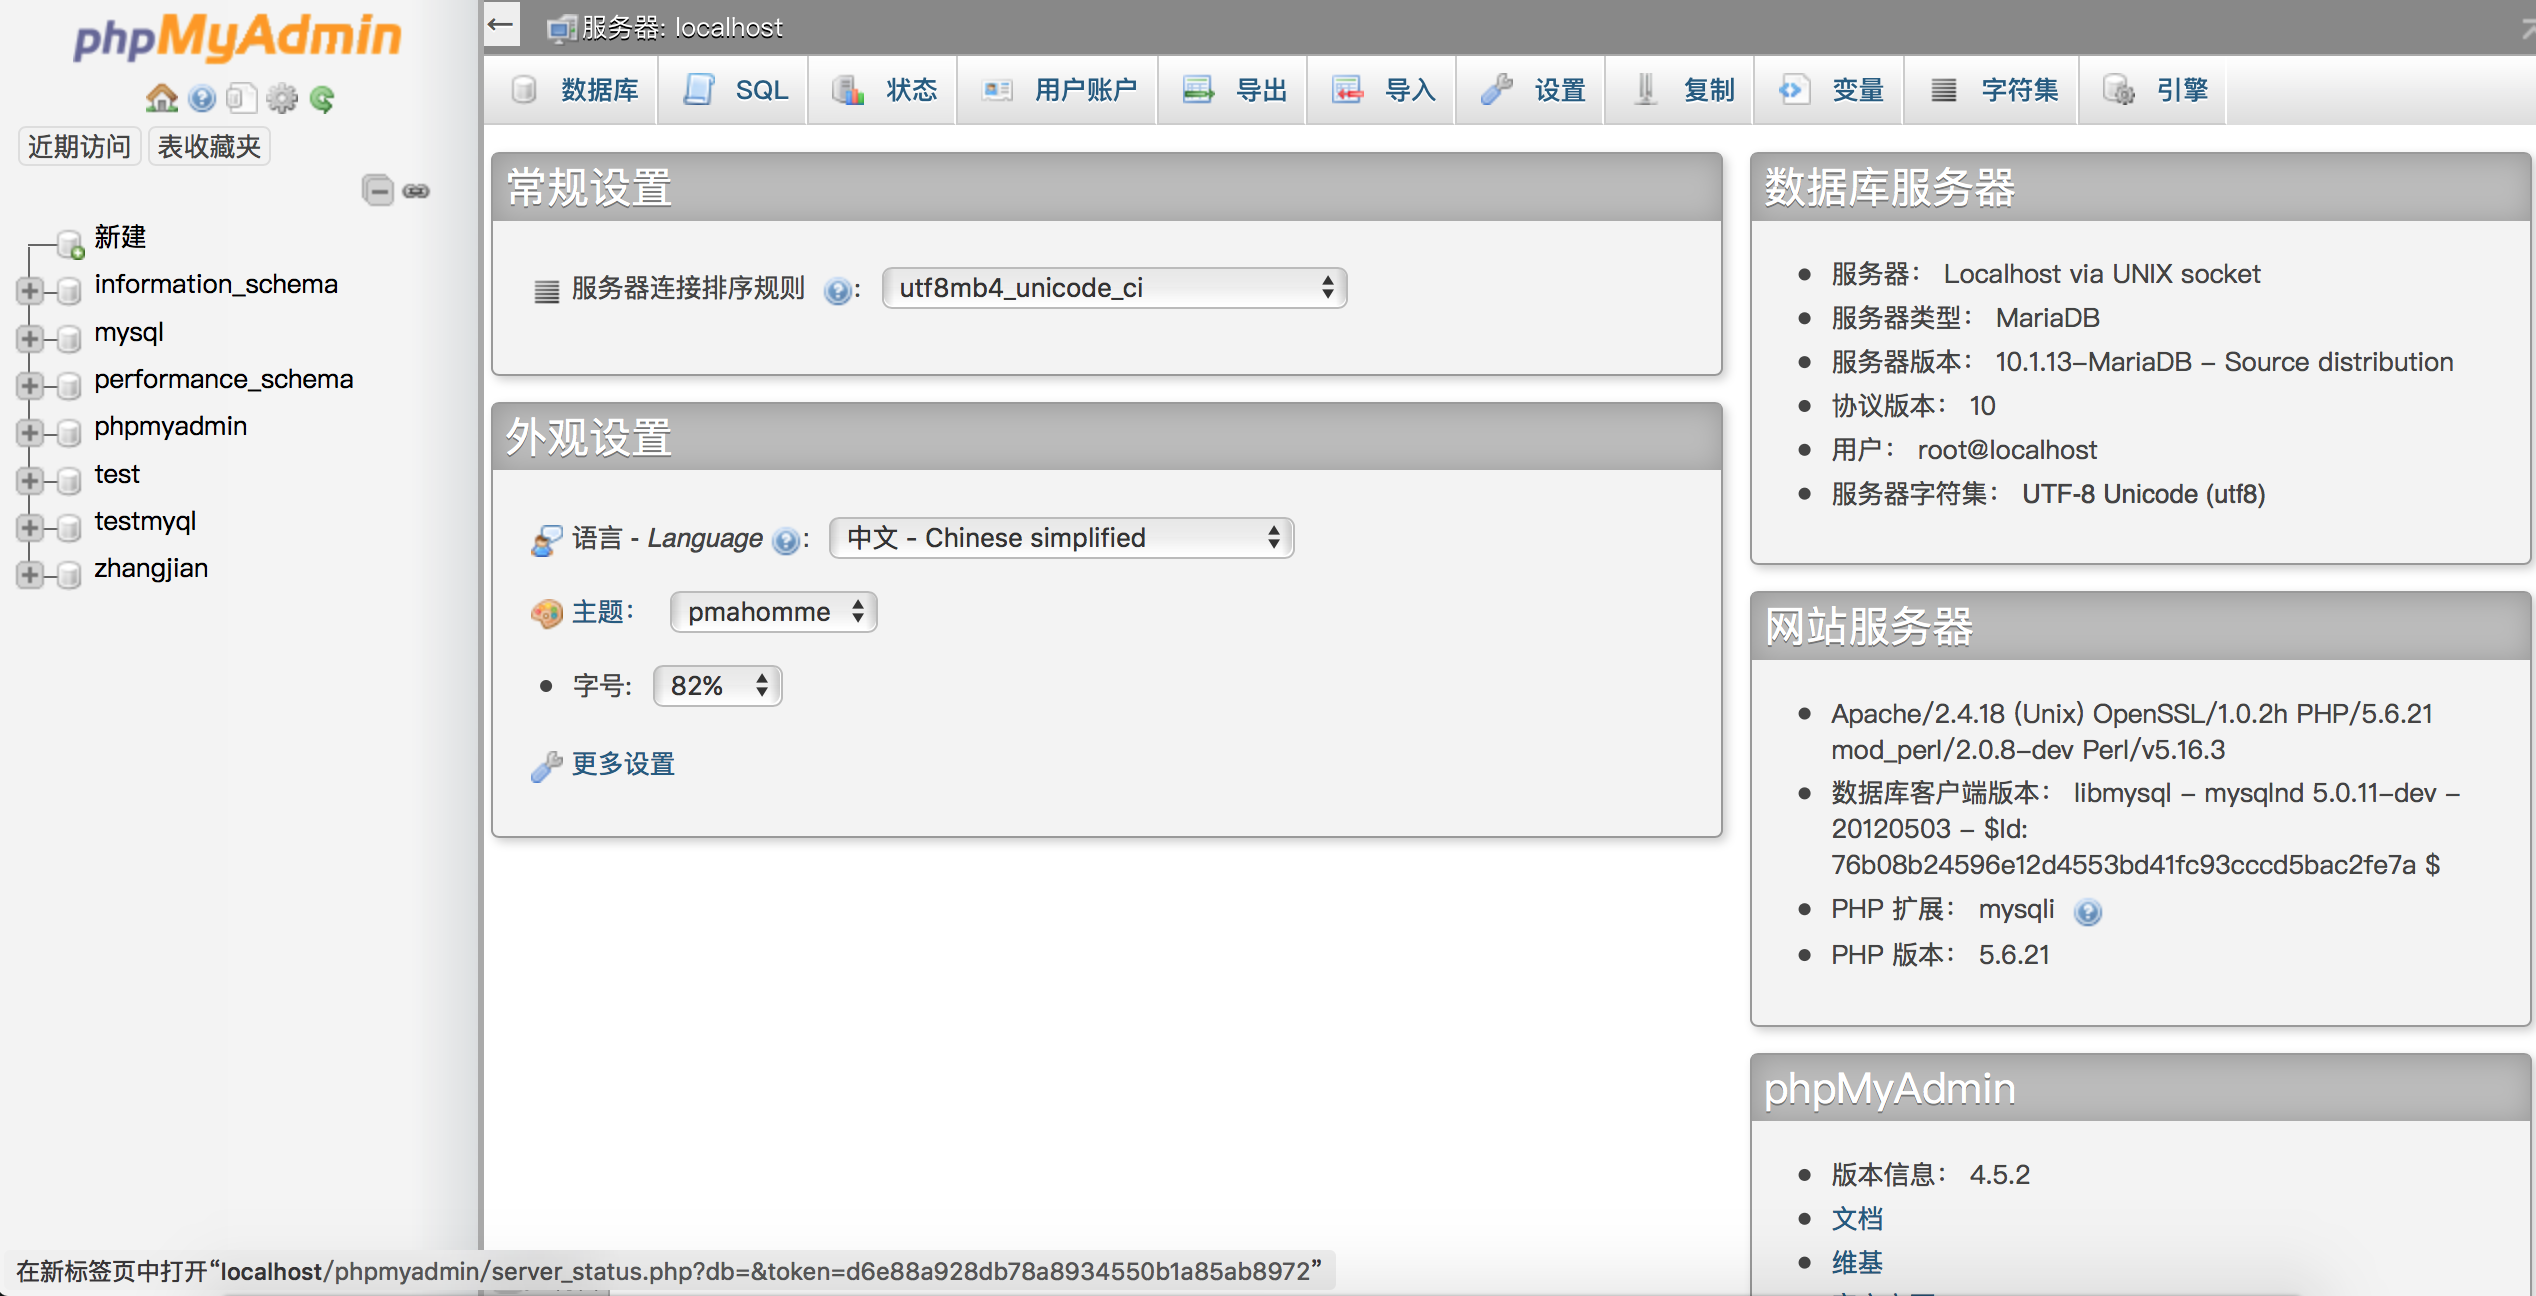Viewport: 2536px width, 1296px height.
Task: Open the utf8mb4_unicode_ci collation dropdown
Action: coord(1114,288)
